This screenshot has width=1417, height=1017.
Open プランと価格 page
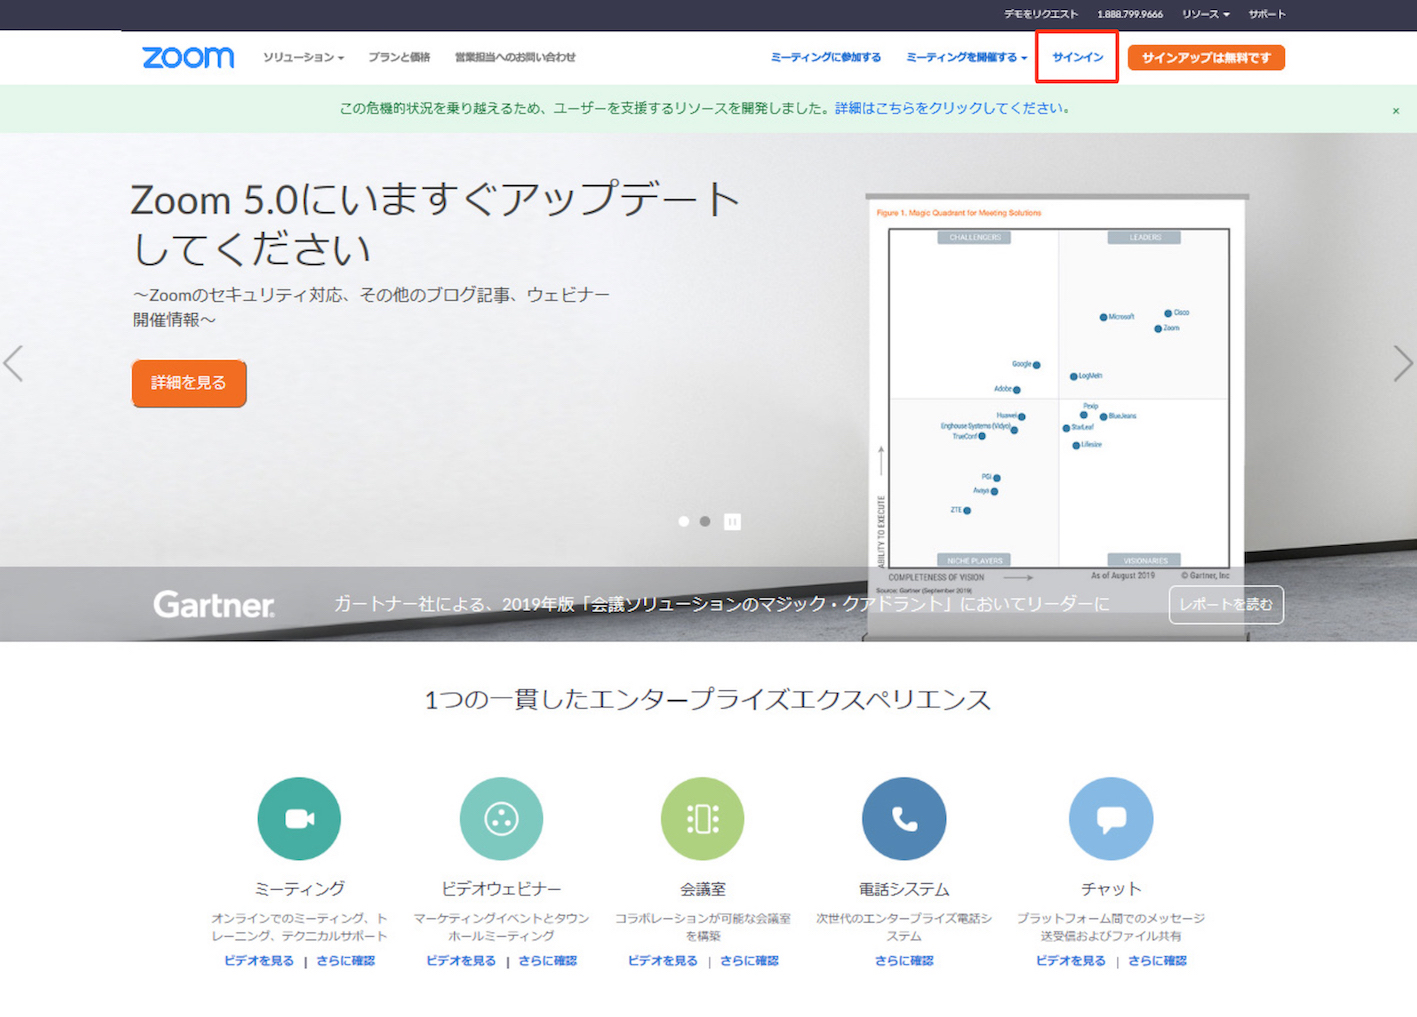click(x=399, y=57)
